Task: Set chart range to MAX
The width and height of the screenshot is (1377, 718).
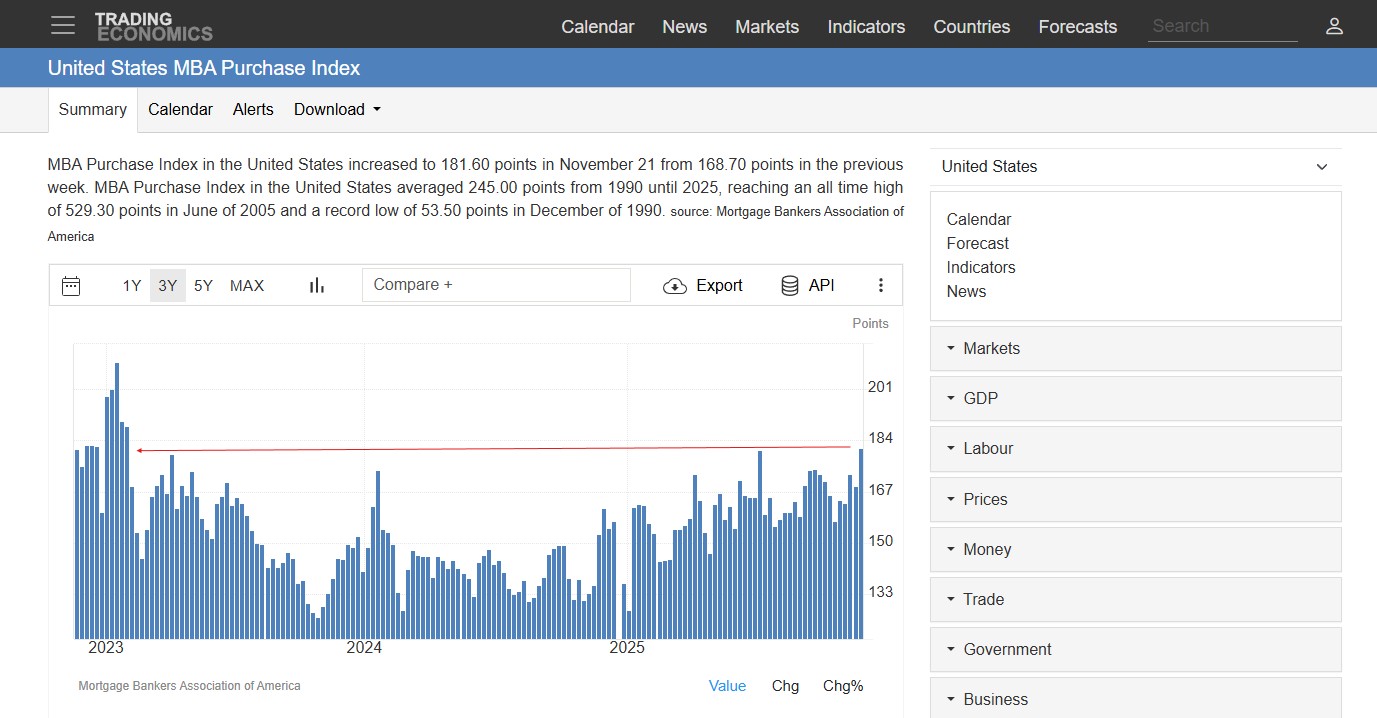Action: pyautogui.click(x=247, y=286)
